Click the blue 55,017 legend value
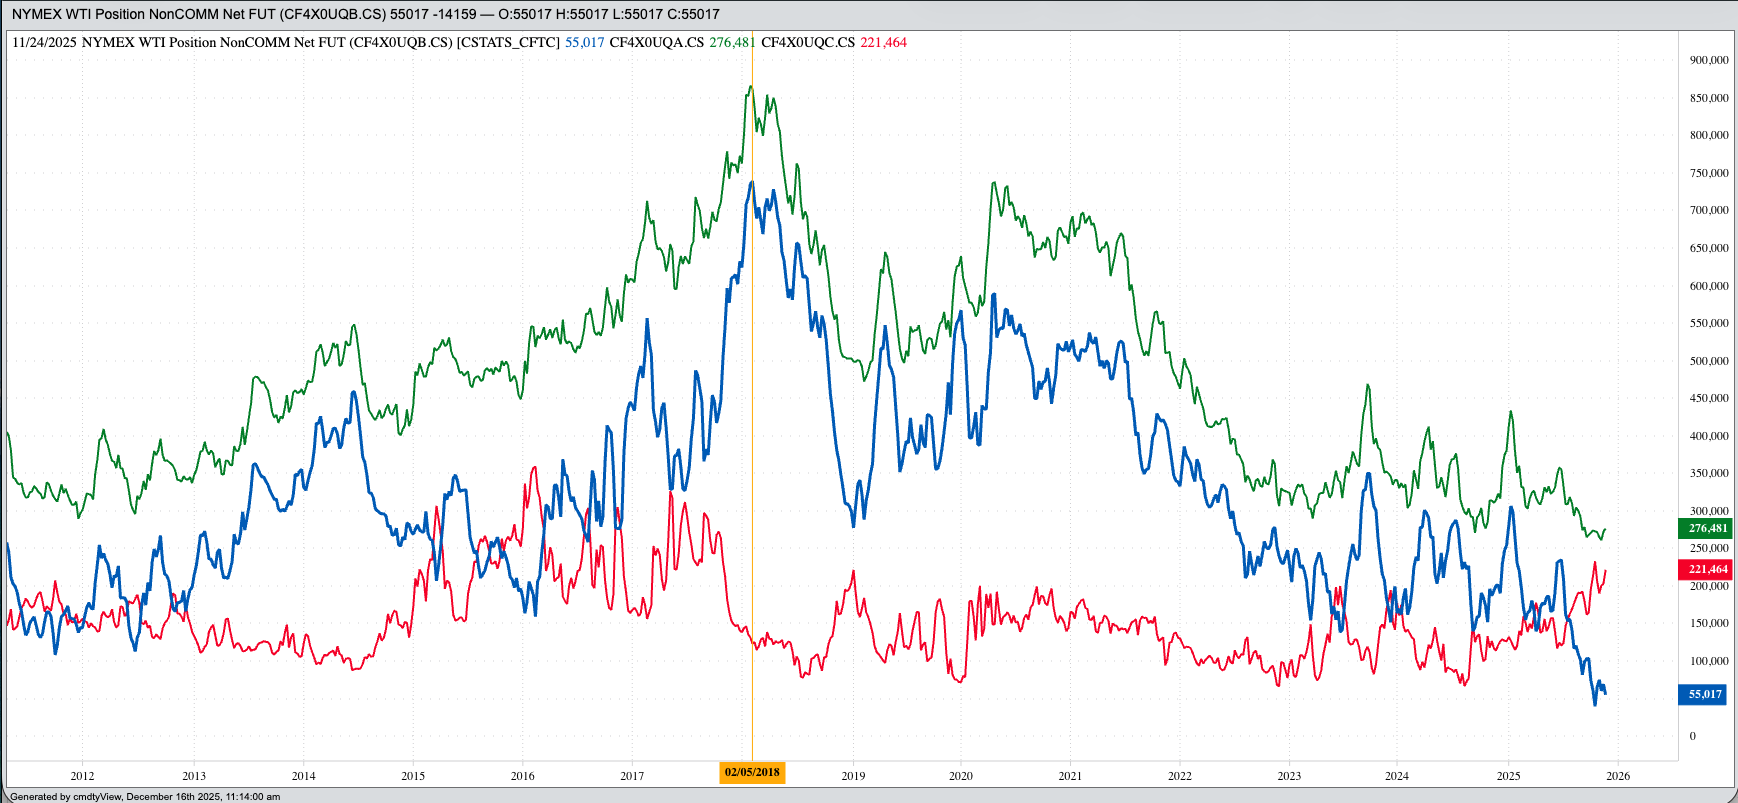Screen dimensions: 1738x803 coord(584,42)
